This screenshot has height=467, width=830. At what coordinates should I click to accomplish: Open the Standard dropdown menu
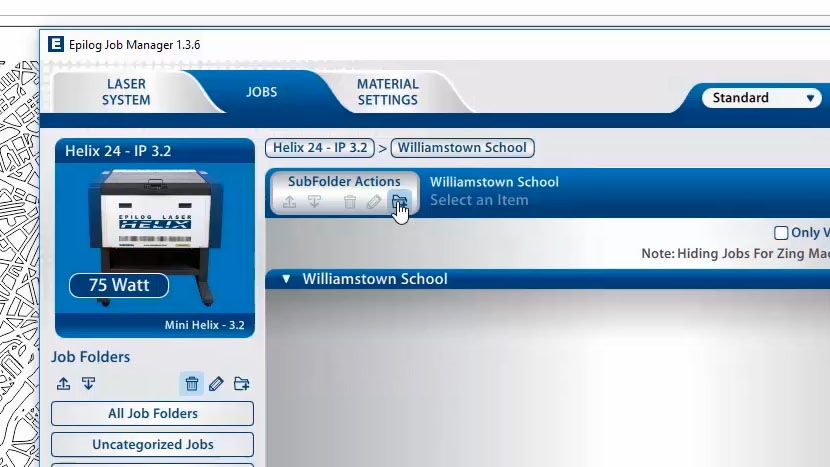[x=762, y=98]
